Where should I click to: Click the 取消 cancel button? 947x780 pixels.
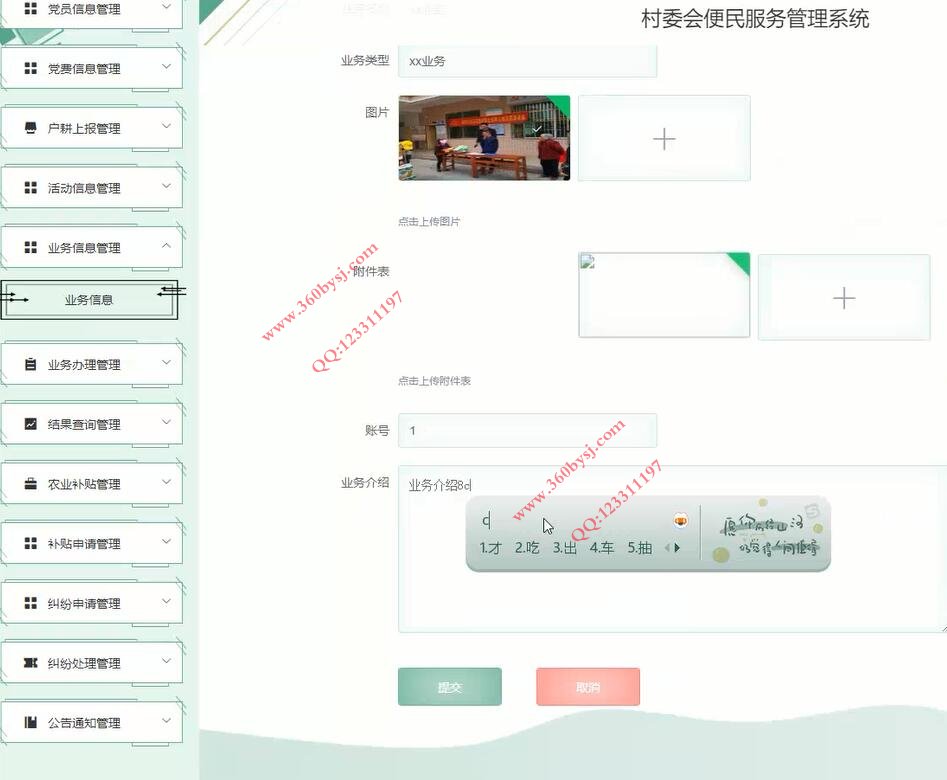(588, 686)
